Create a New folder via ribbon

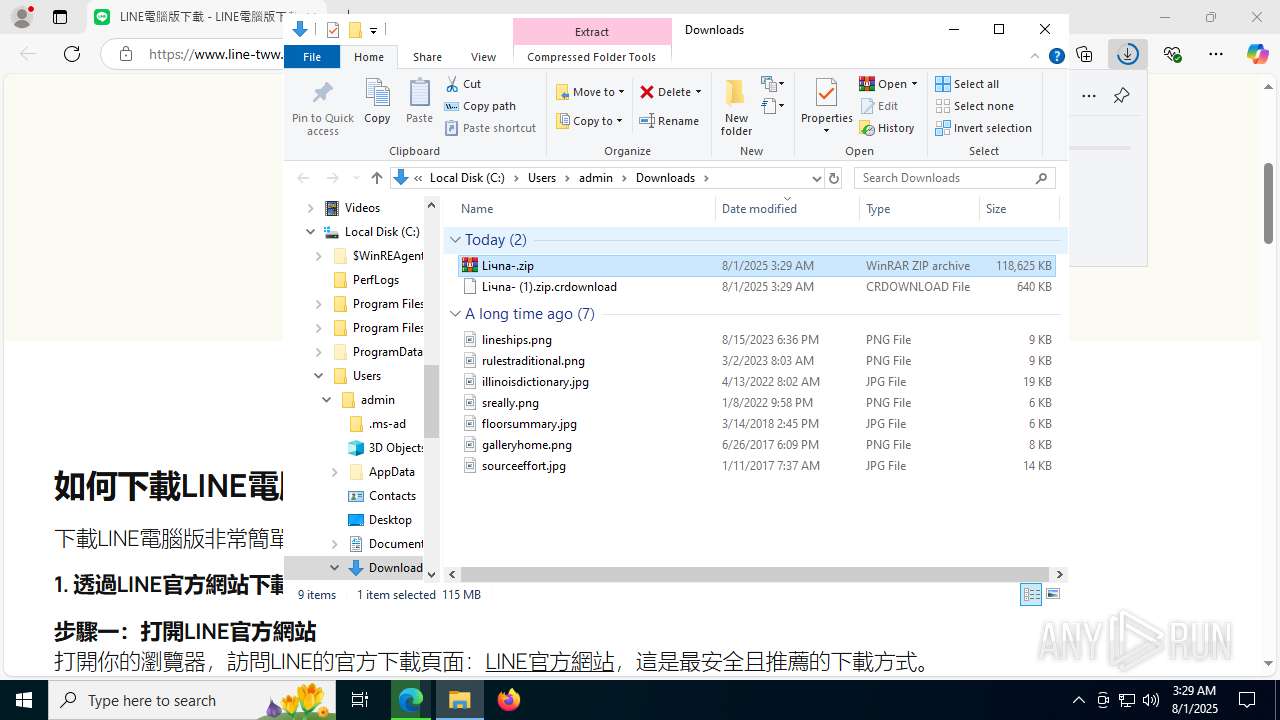click(x=736, y=107)
